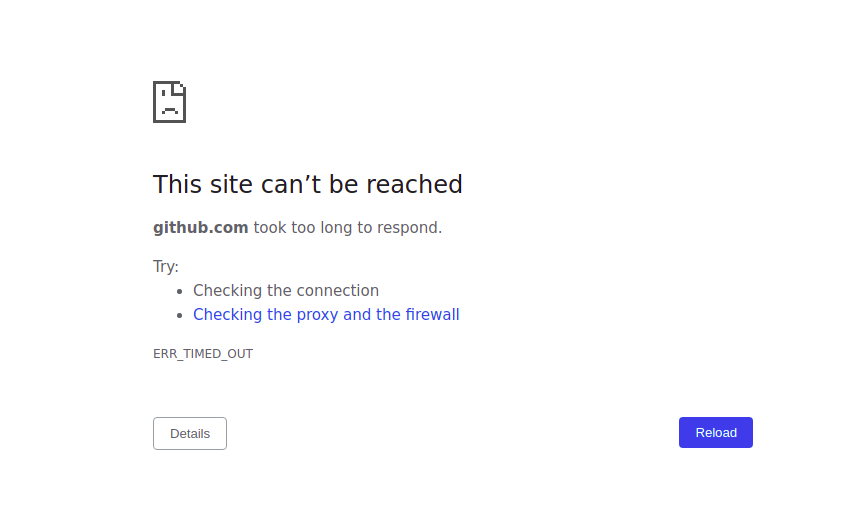867x524 pixels.
Task: Open the Details section
Action: [x=190, y=433]
